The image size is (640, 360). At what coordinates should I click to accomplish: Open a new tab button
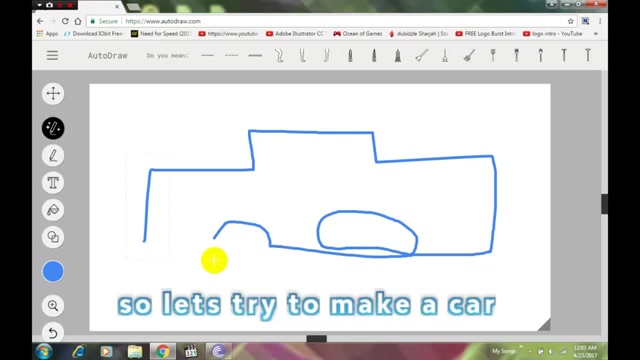(x=133, y=7)
